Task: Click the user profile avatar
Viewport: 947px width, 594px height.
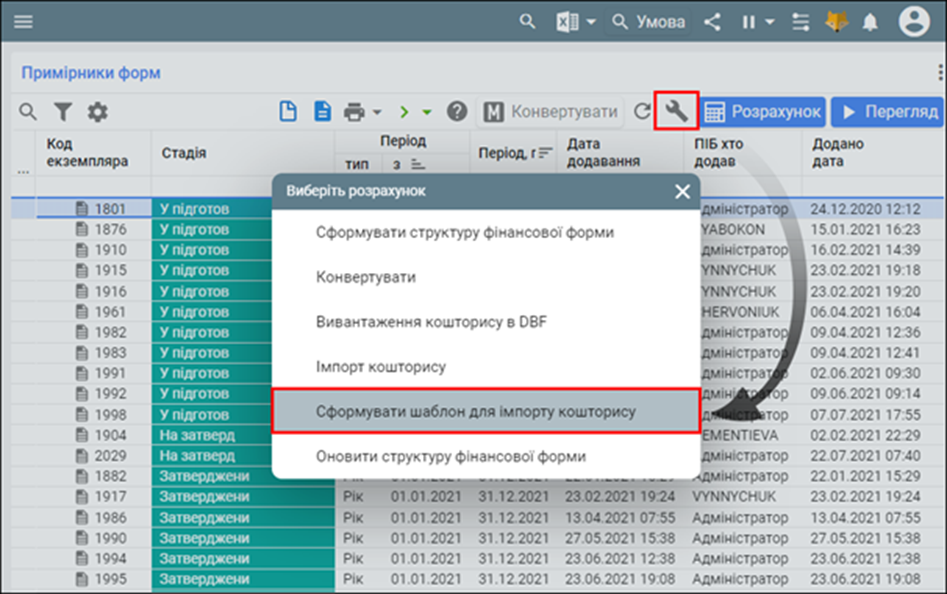Action: point(914,21)
